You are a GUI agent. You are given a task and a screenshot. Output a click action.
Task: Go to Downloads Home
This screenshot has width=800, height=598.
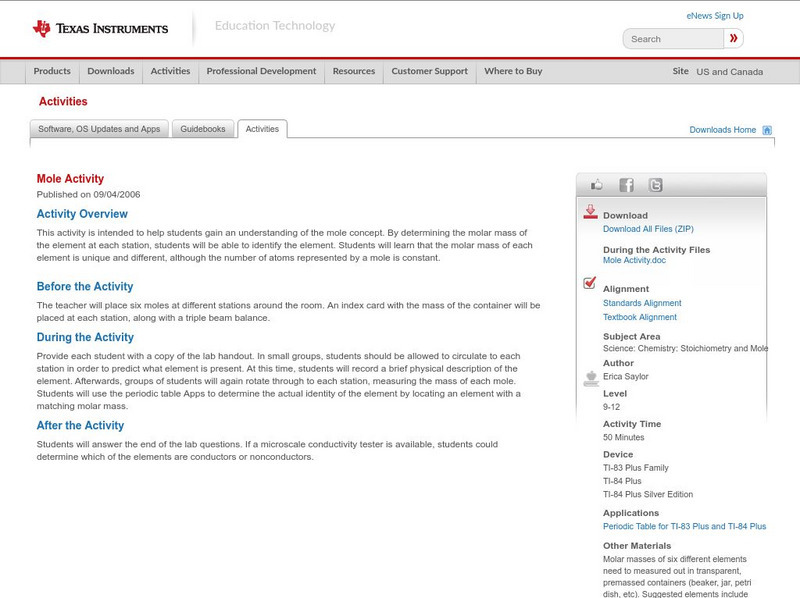click(x=722, y=130)
